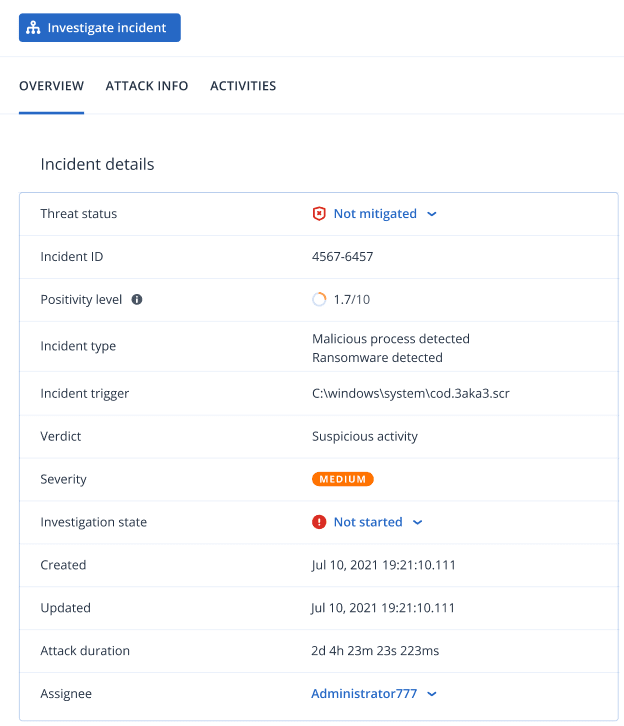Select the Overview tab
The image size is (624, 726).
click(x=51, y=86)
